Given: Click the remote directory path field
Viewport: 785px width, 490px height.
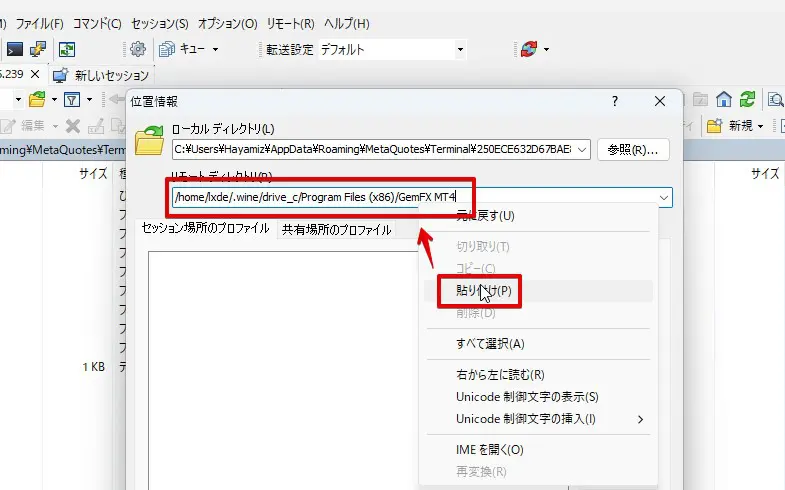Looking at the screenshot, I should click(x=320, y=197).
